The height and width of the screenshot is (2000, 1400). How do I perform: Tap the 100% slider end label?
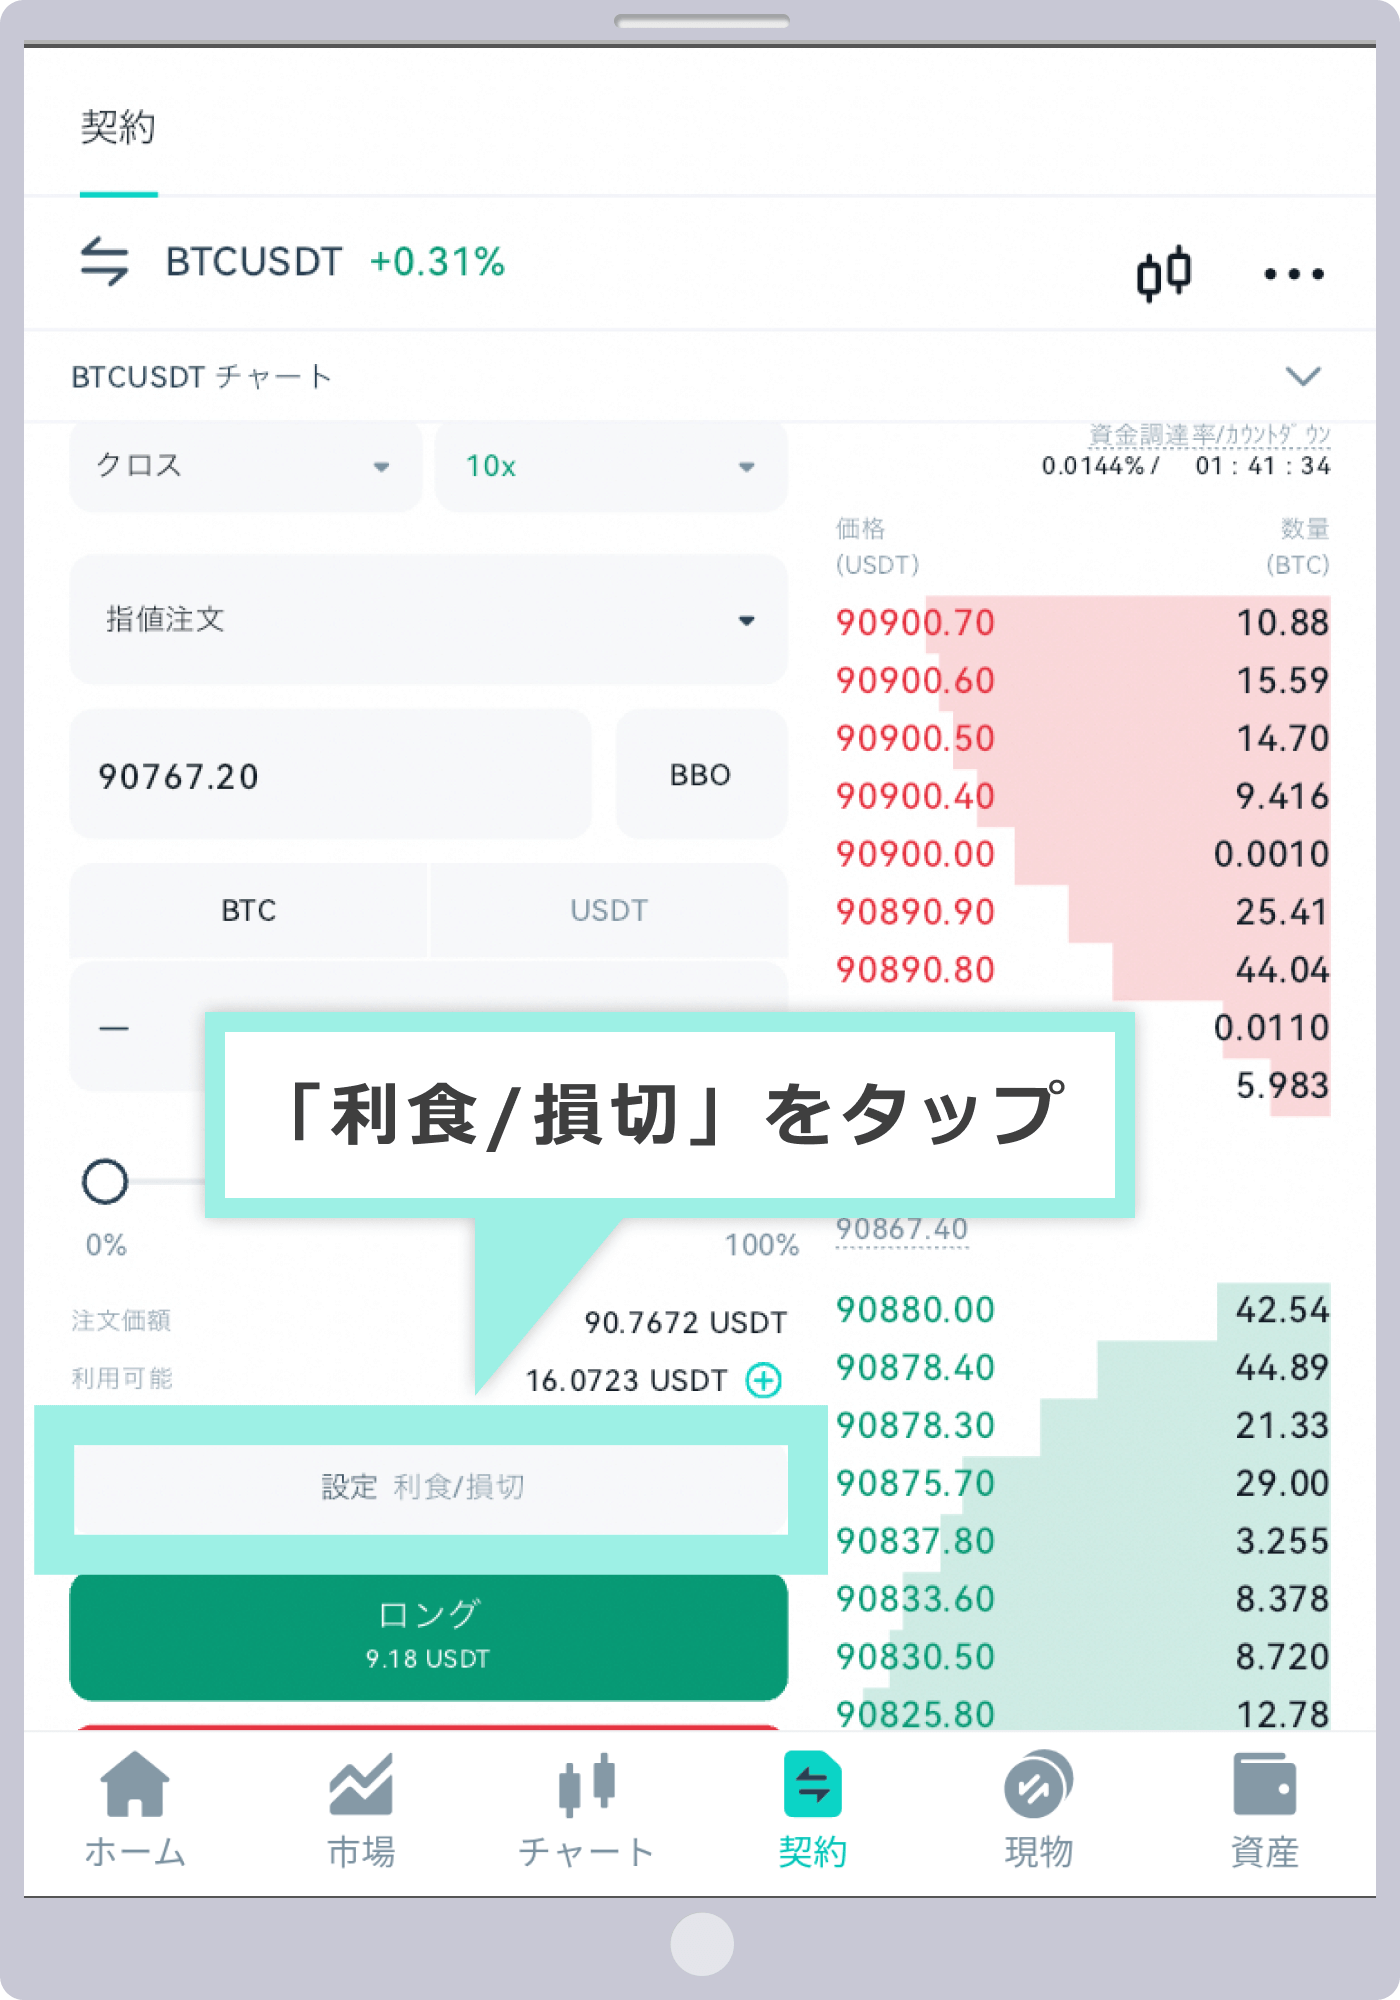pyautogui.click(x=762, y=1246)
